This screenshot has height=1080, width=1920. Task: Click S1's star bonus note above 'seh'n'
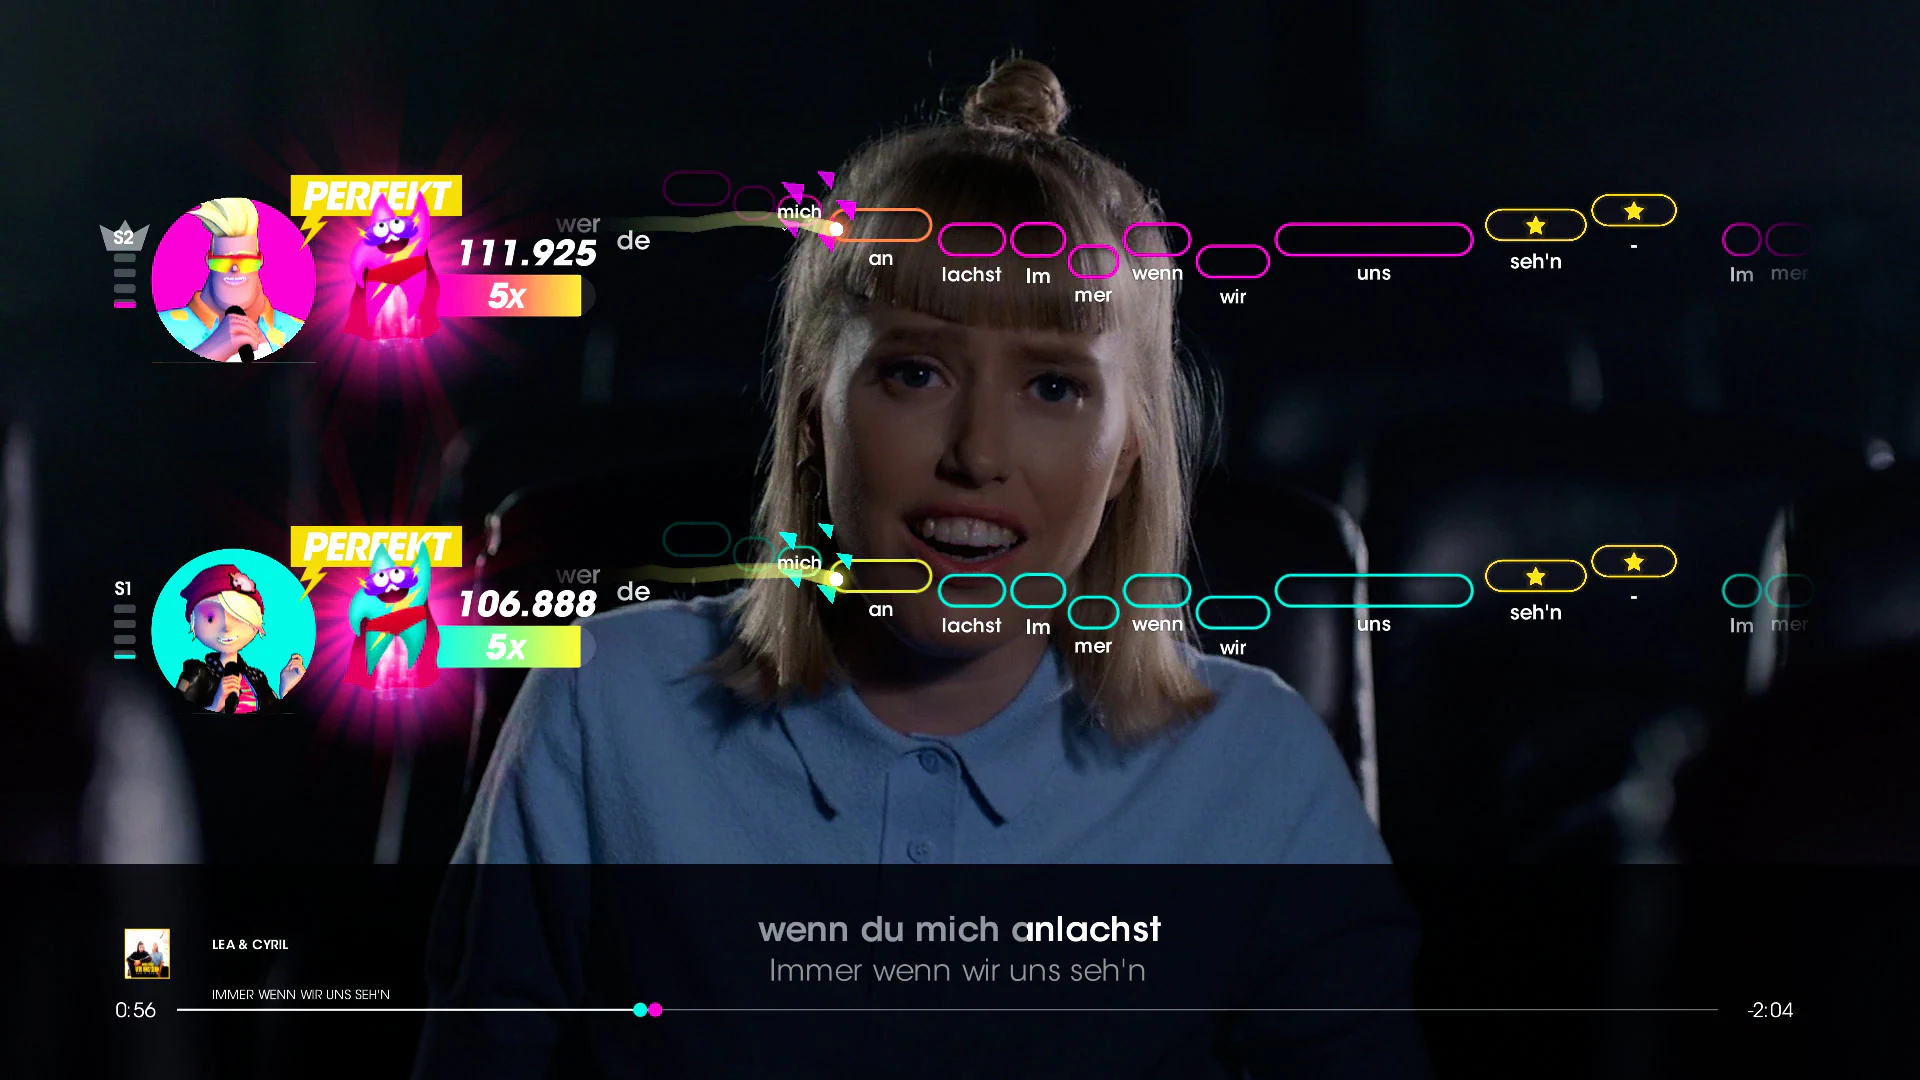pos(1535,576)
